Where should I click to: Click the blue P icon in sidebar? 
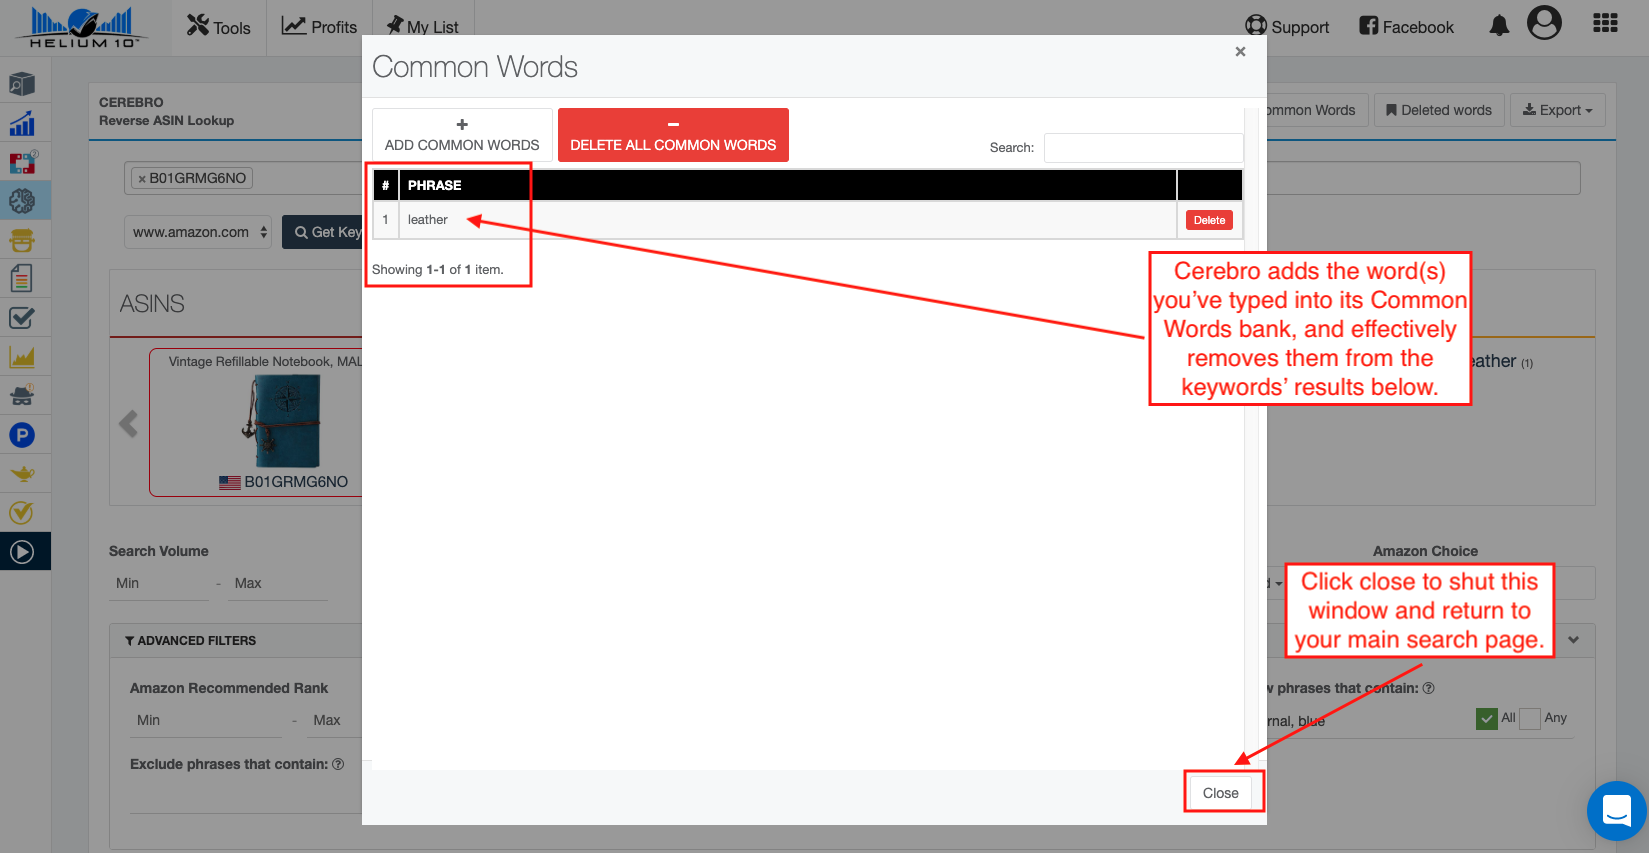(x=22, y=435)
